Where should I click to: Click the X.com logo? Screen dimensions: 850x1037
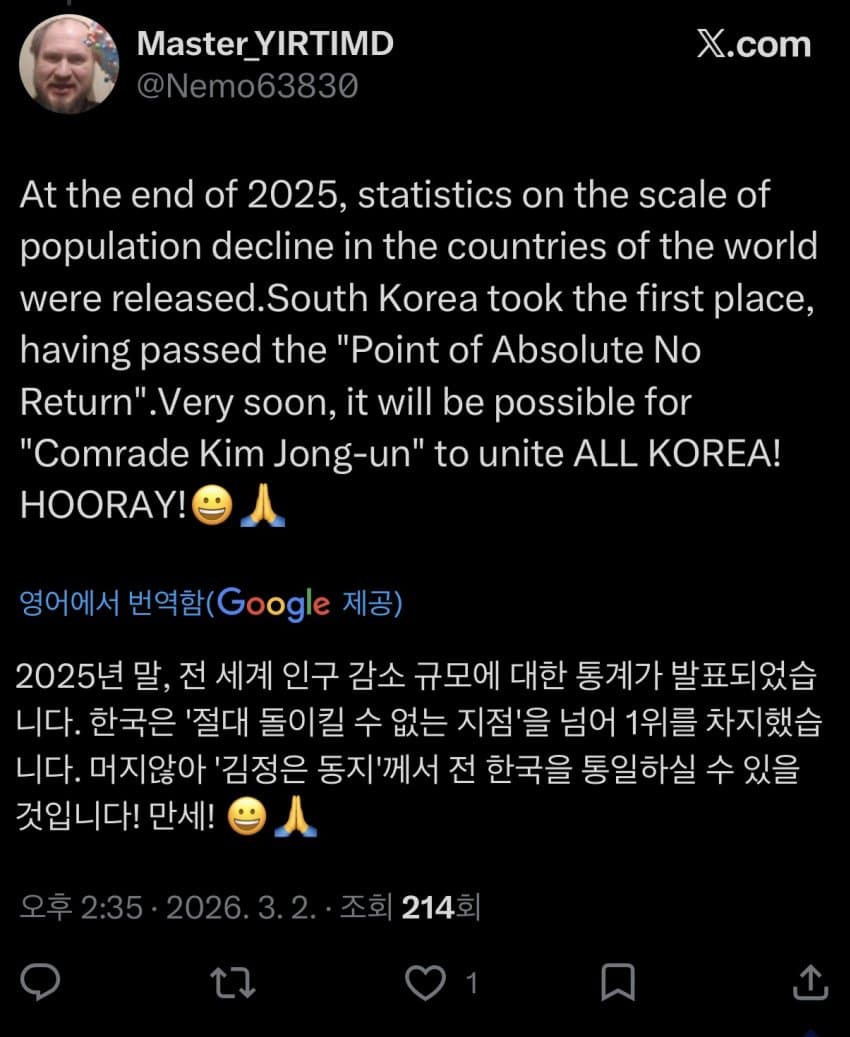point(752,44)
